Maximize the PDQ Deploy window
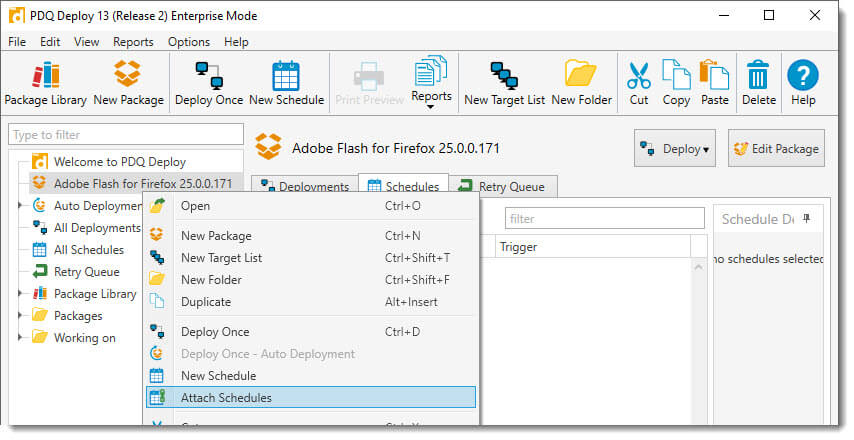The height and width of the screenshot is (440, 854). click(768, 15)
